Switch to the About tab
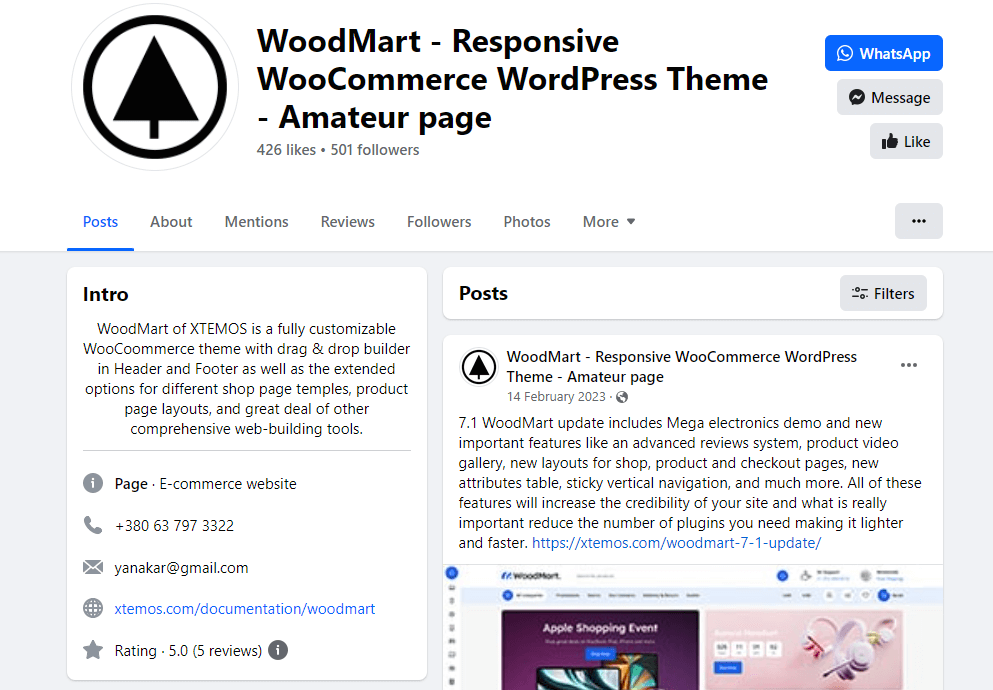This screenshot has width=993, height=690. click(x=171, y=222)
